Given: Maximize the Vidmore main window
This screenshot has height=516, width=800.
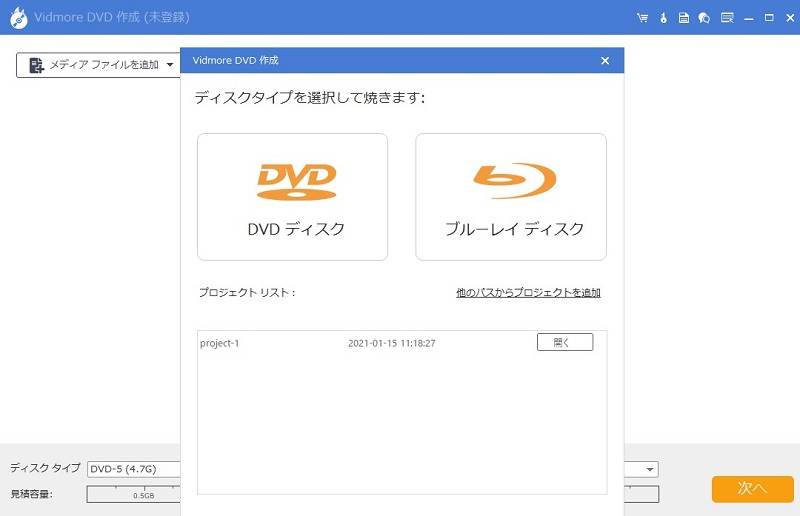Looking at the screenshot, I should (769, 18).
